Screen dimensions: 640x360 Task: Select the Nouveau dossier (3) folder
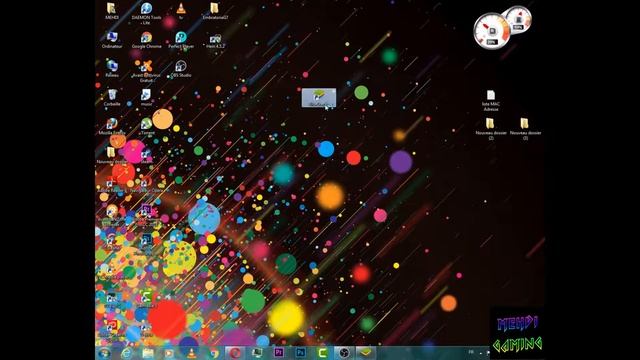tap(525, 129)
